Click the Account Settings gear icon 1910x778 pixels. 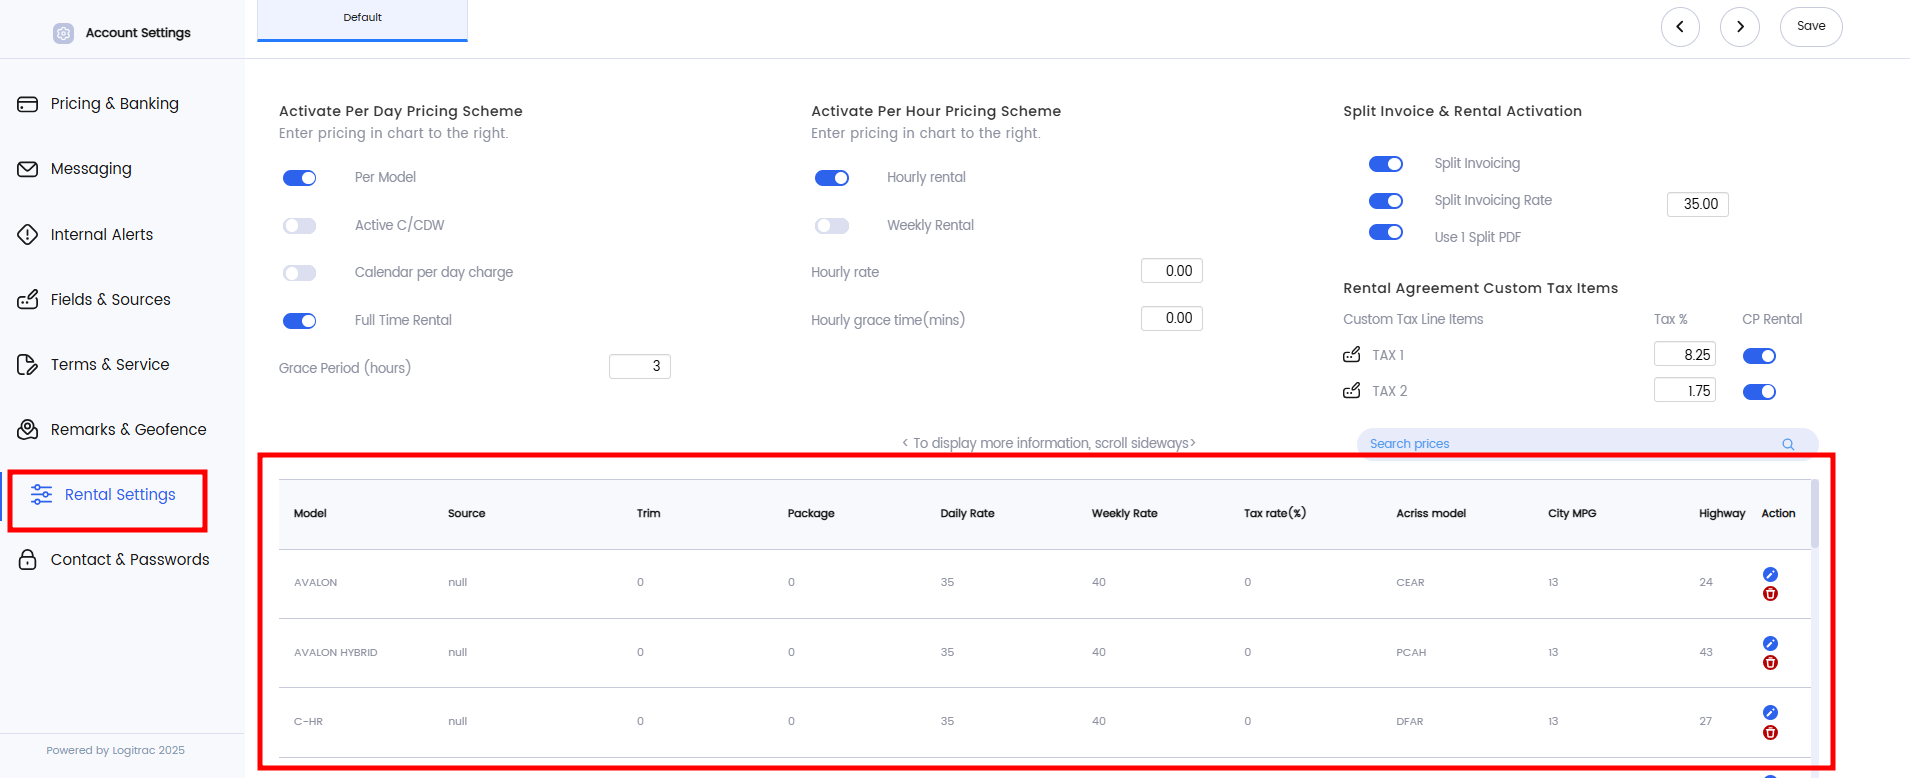[63, 33]
